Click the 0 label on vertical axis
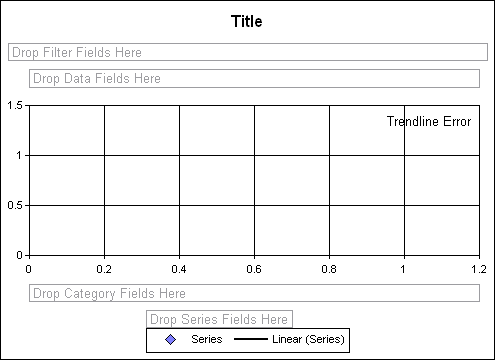 20,255
